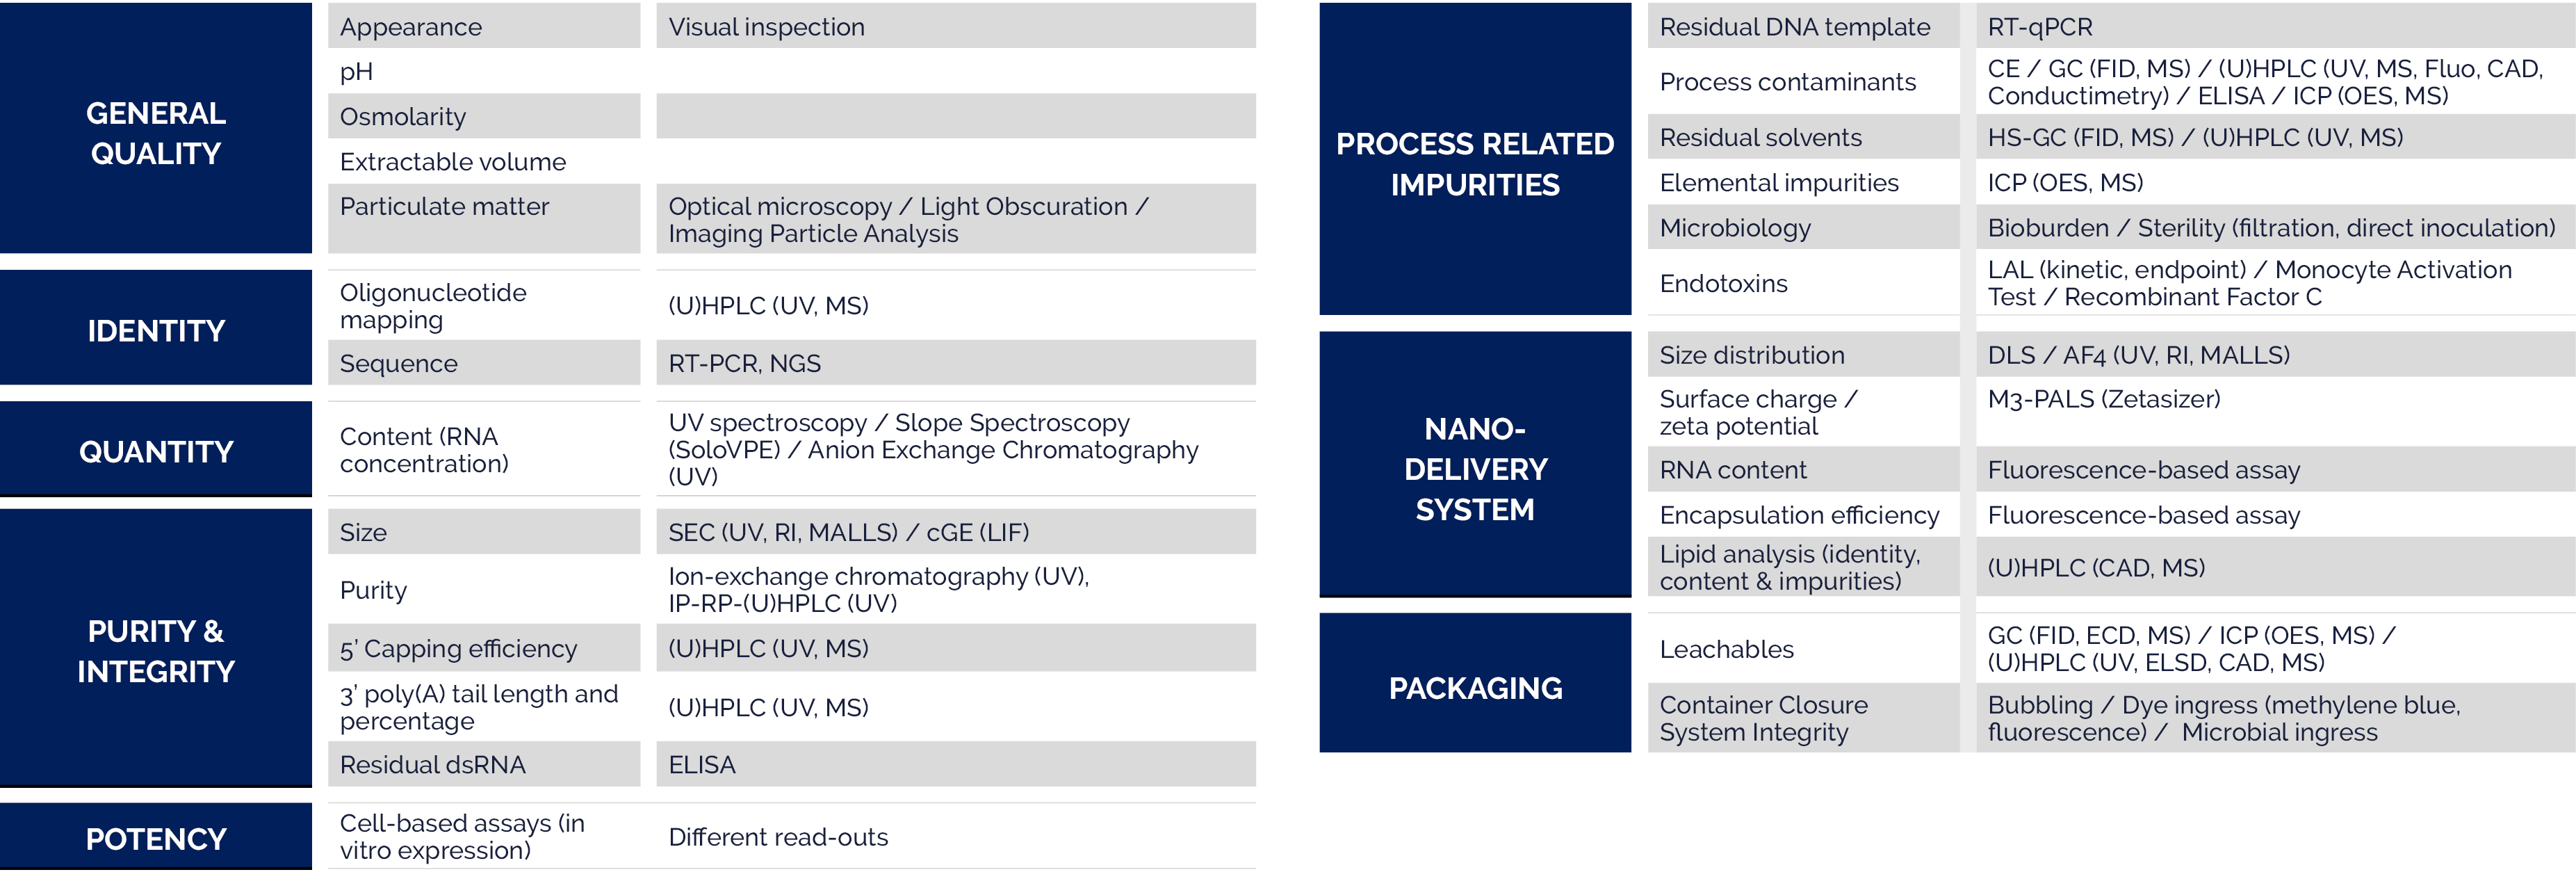The height and width of the screenshot is (879, 2576).
Task: Select the Encapsulation efficiency entry
Action: click(1804, 514)
